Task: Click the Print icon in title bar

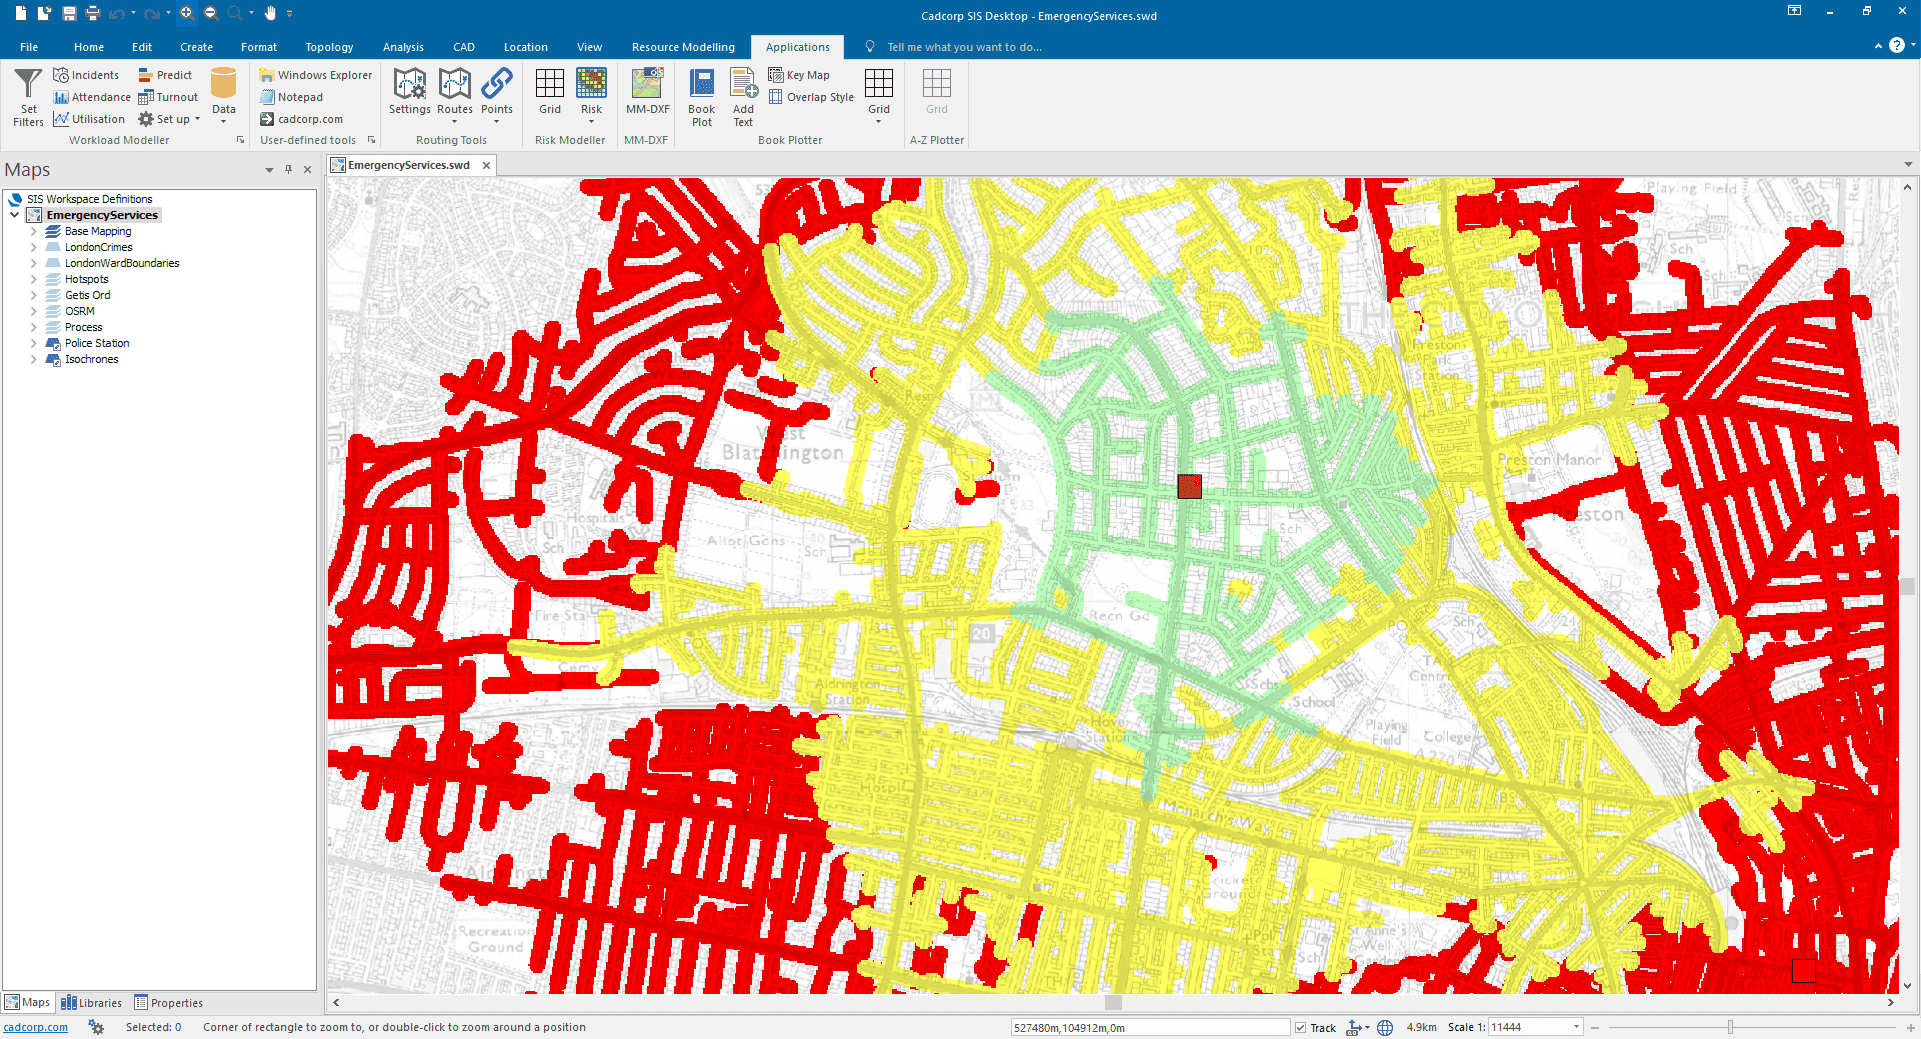Action: point(93,13)
